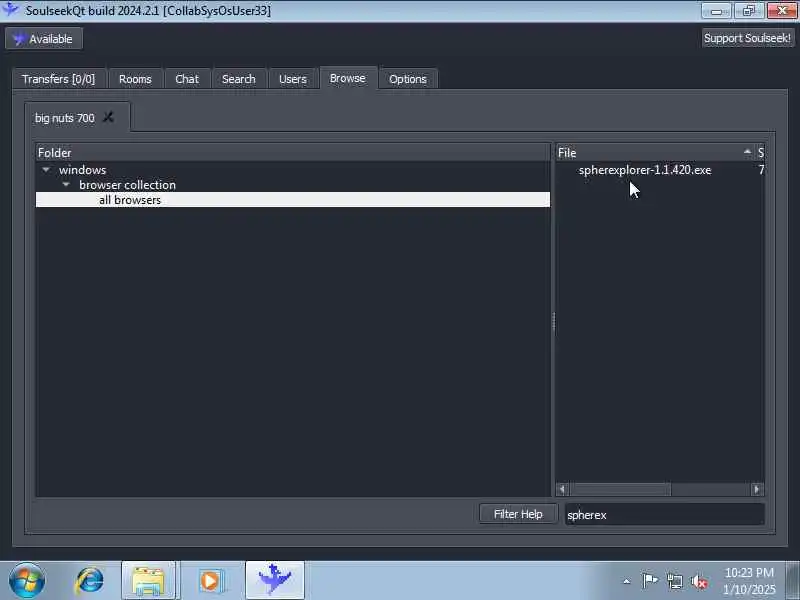Screen dimensions: 800x600
Task: Launch Internet Explorer from the taskbar
Action: (89, 581)
